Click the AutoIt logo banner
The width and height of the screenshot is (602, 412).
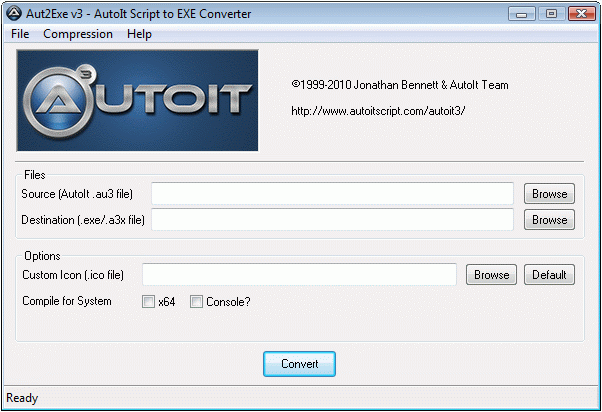click(x=137, y=100)
